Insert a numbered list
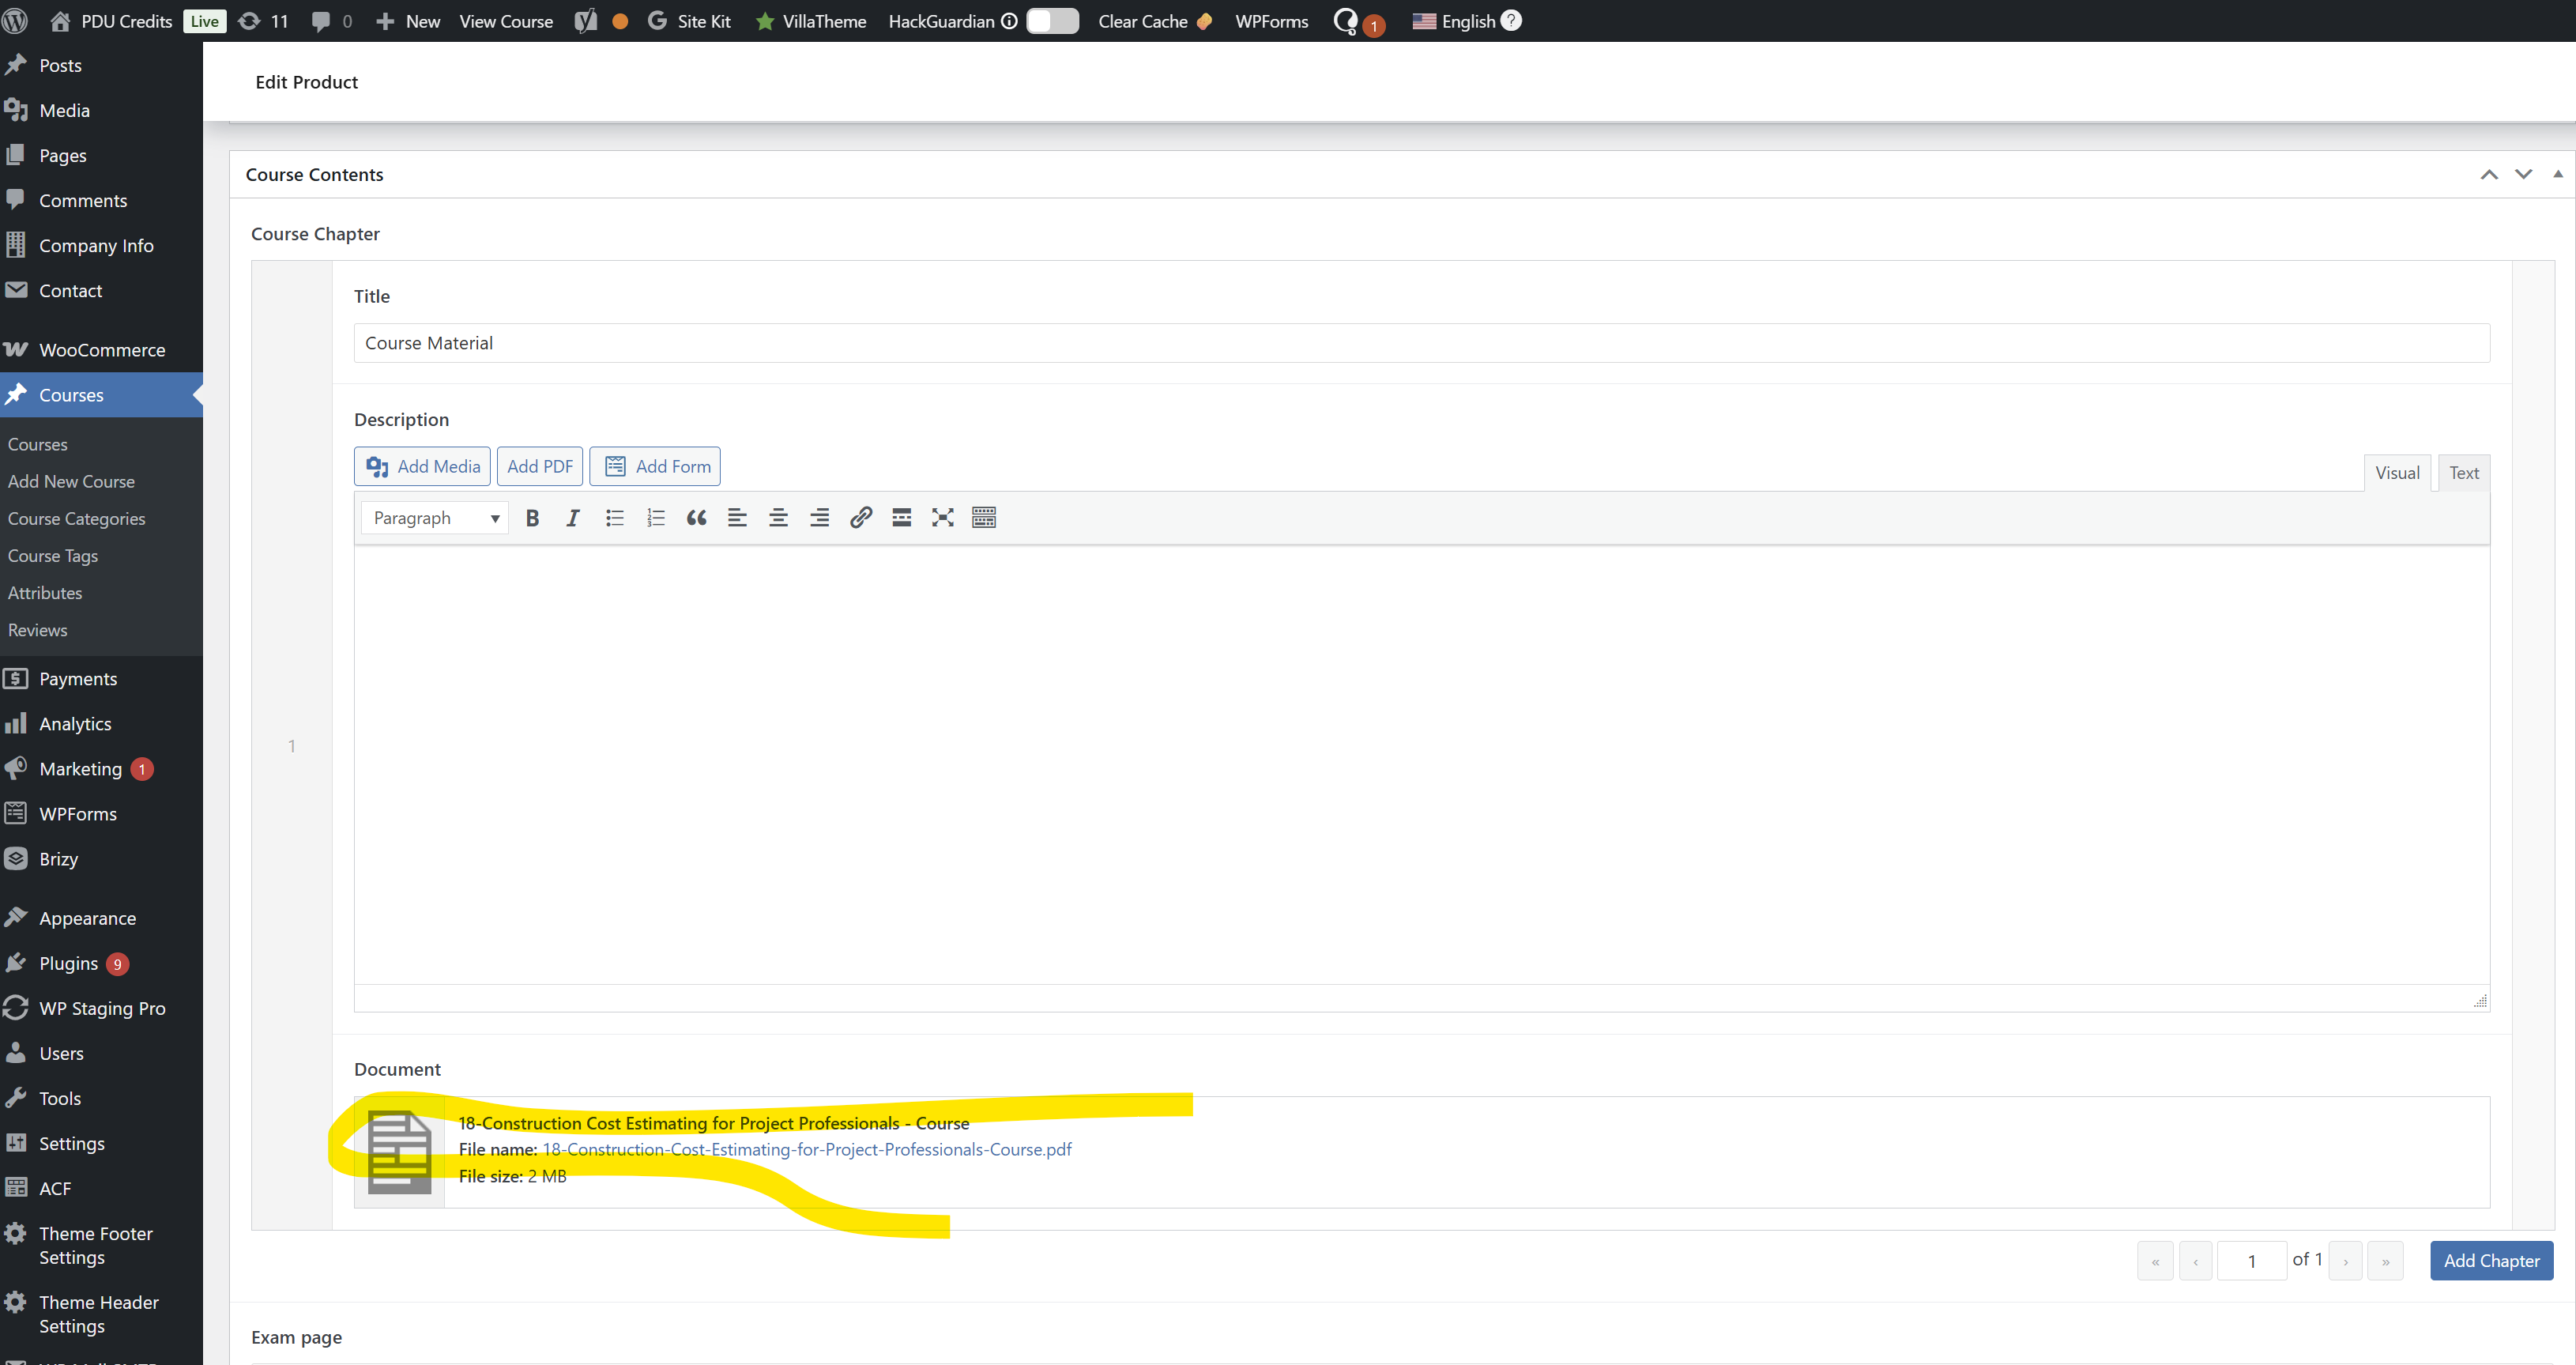 click(x=655, y=517)
